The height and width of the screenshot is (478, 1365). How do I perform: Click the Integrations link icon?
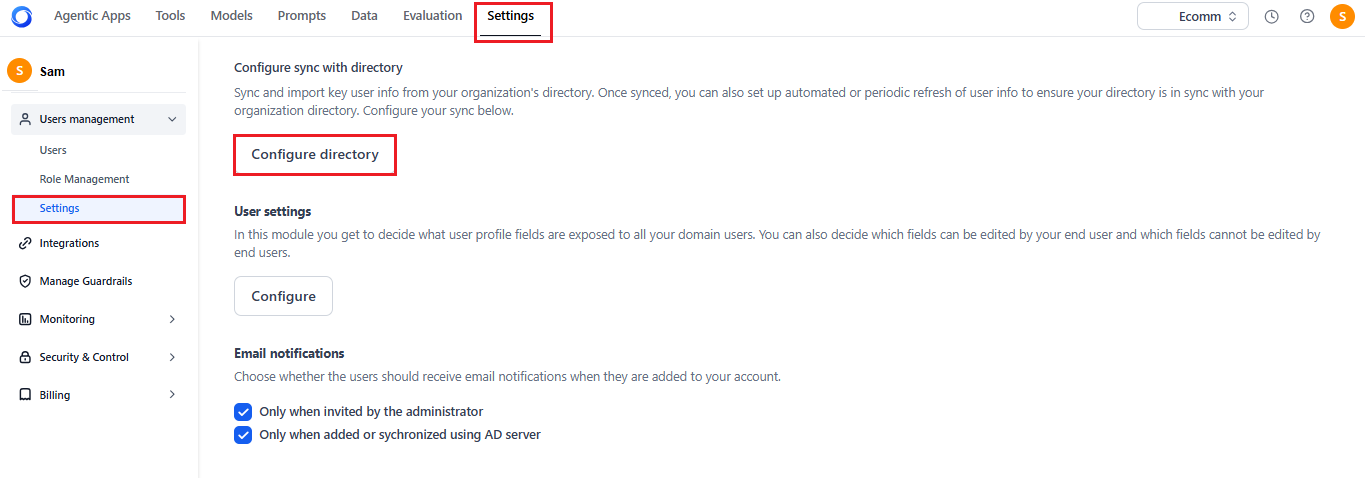pos(25,243)
